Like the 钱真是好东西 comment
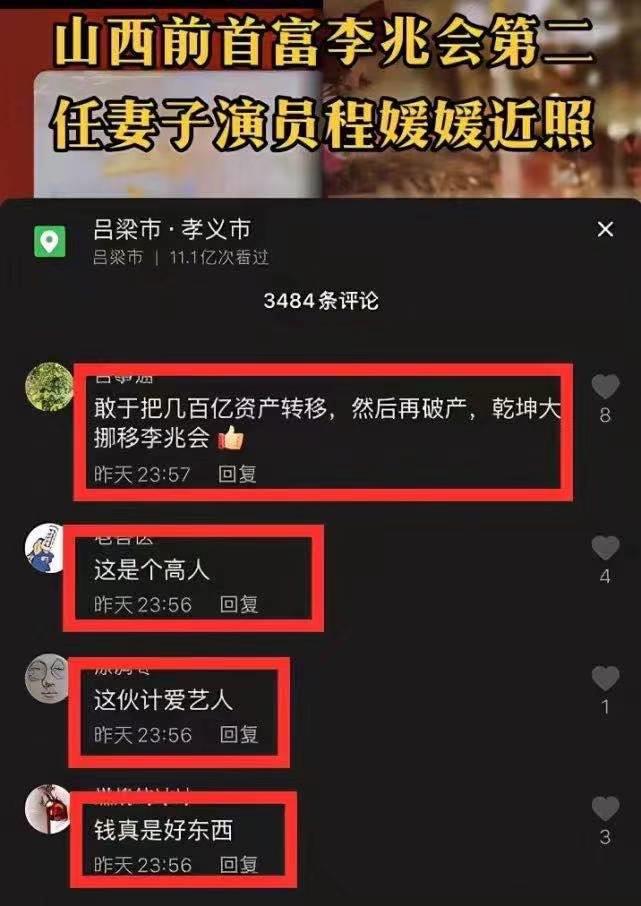 click(x=605, y=808)
